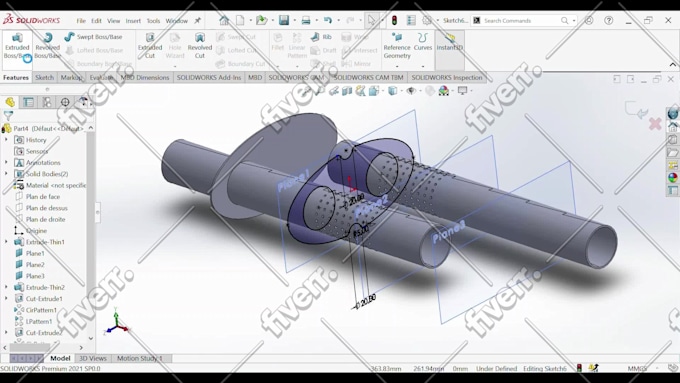680x383 pixels.
Task: Open Reference Geometry dropdown arrow
Action: pos(397,66)
